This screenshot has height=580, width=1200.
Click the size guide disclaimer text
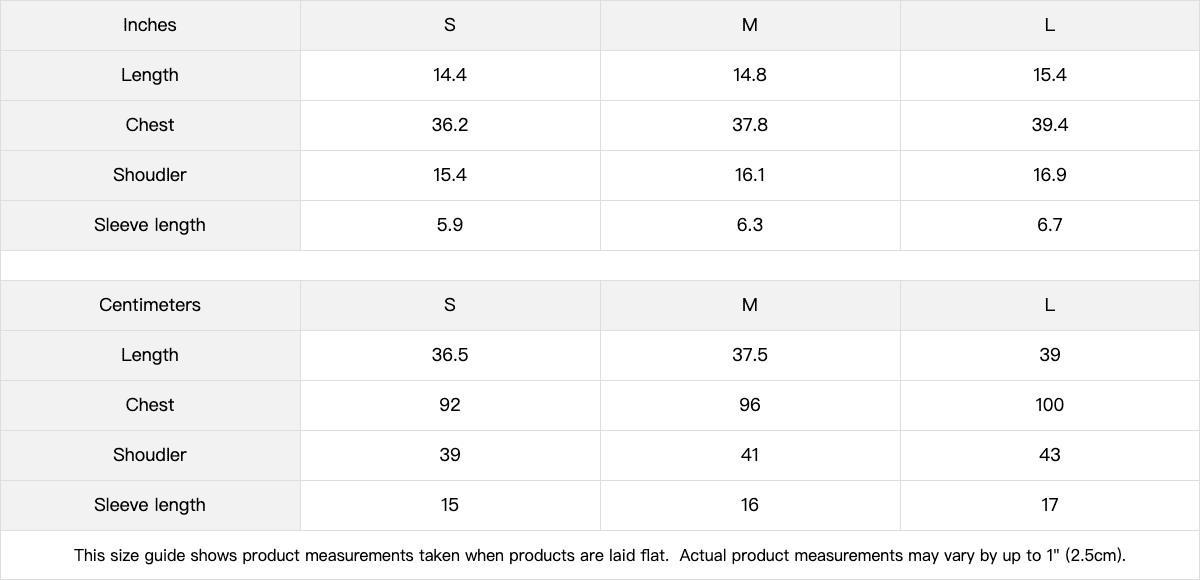click(600, 555)
